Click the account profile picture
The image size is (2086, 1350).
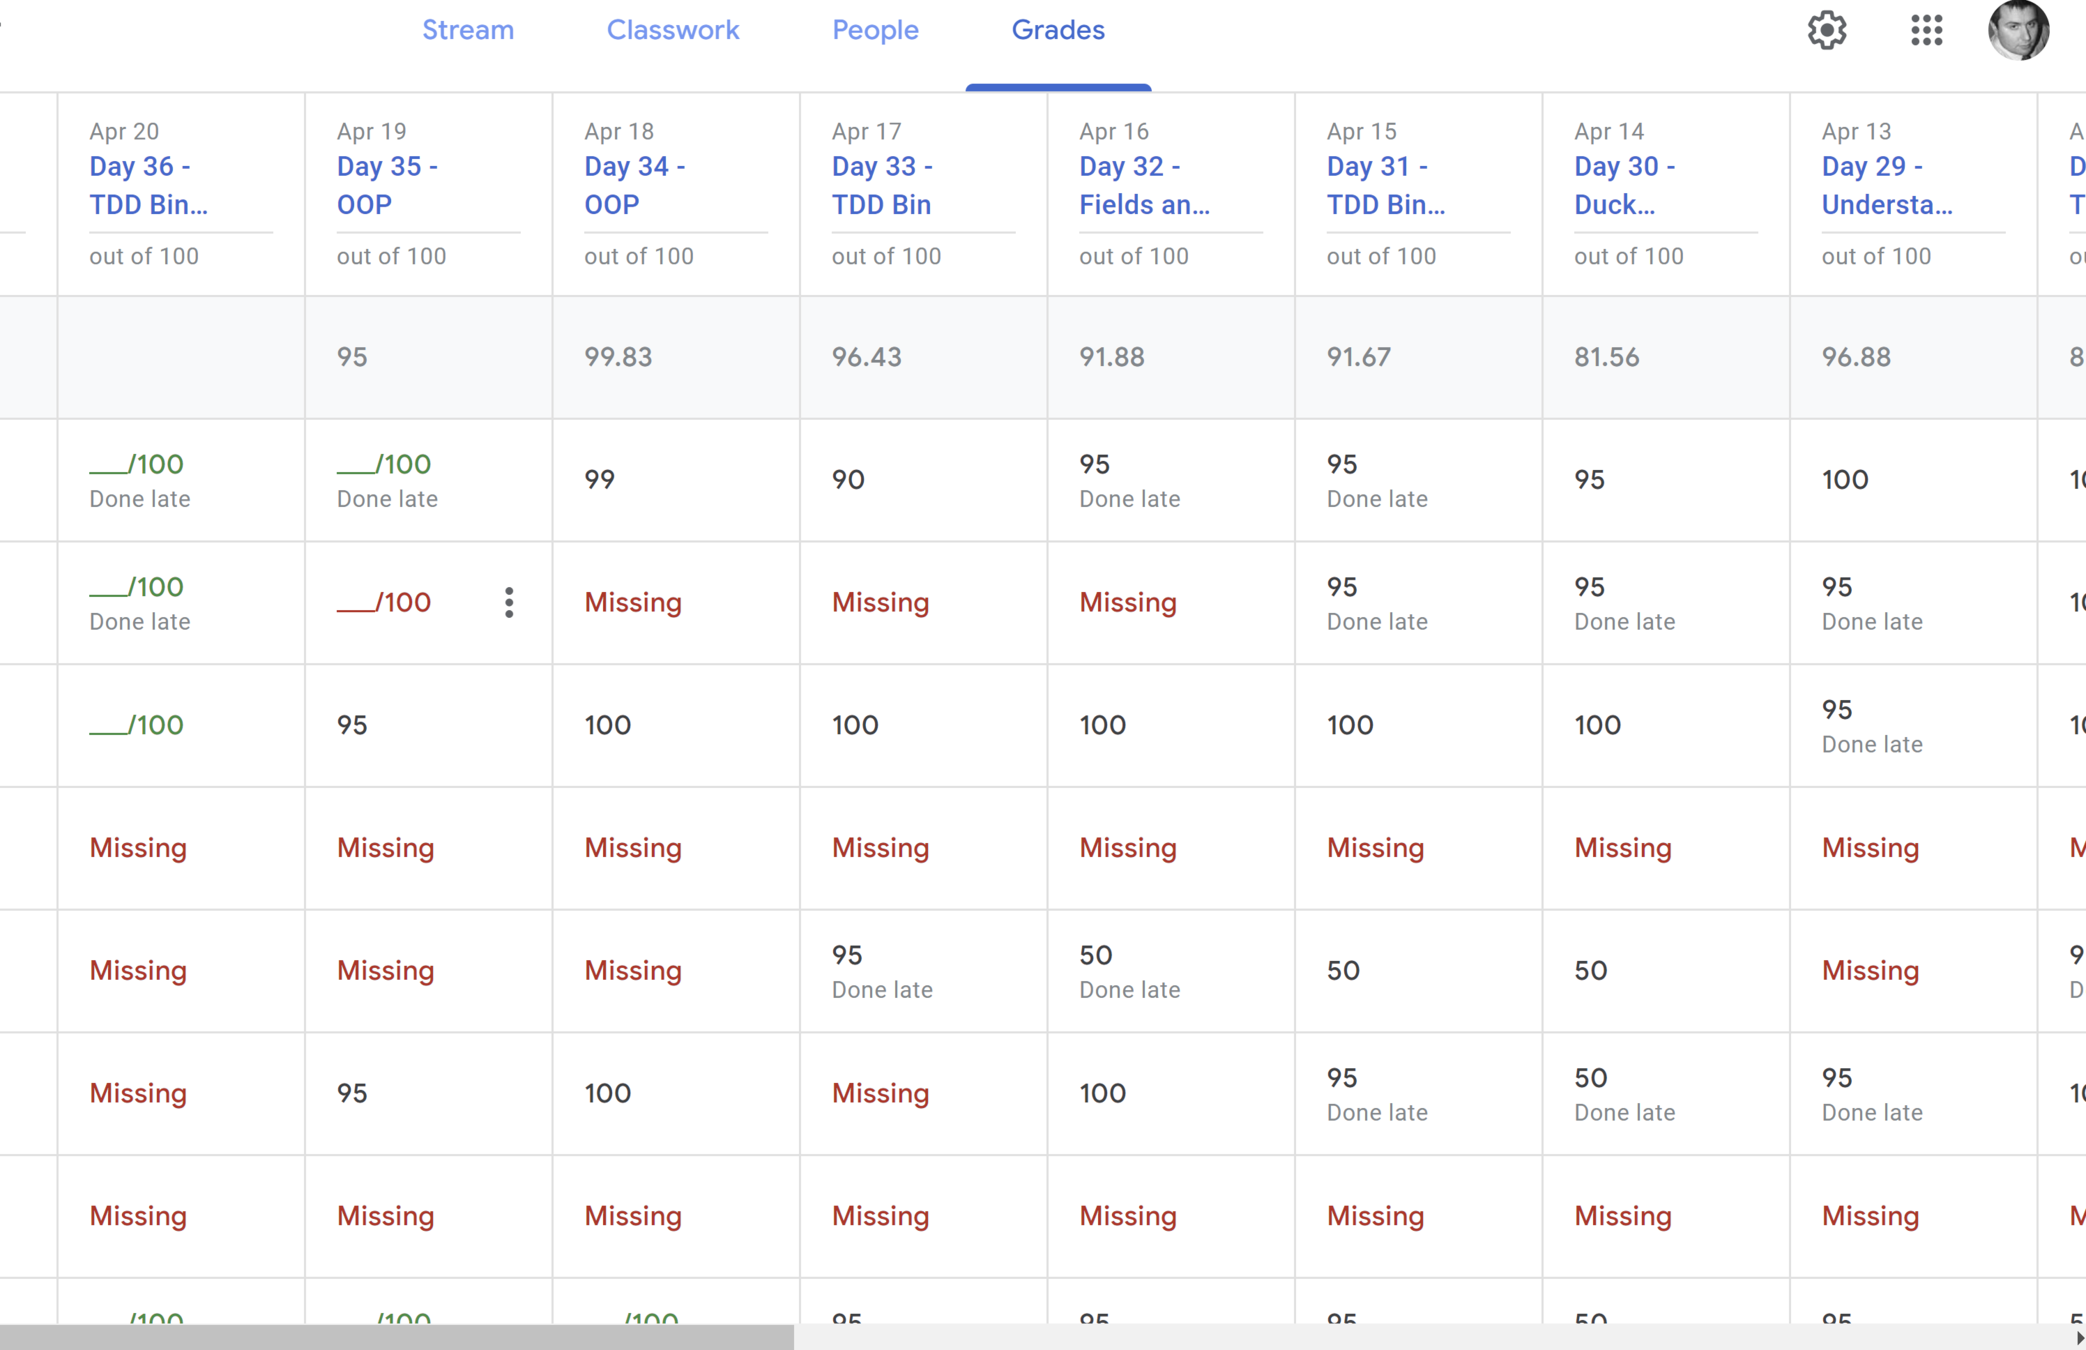point(2018,30)
